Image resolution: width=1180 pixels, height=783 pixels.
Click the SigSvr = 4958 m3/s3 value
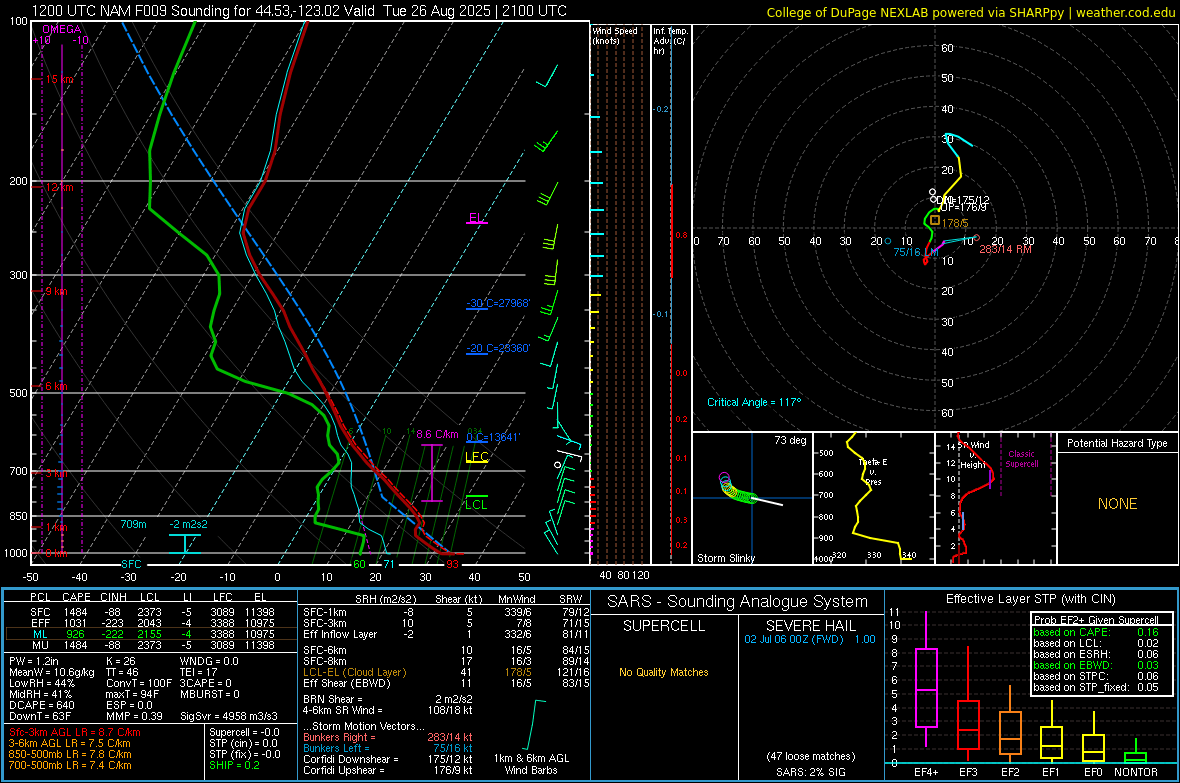tap(229, 716)
